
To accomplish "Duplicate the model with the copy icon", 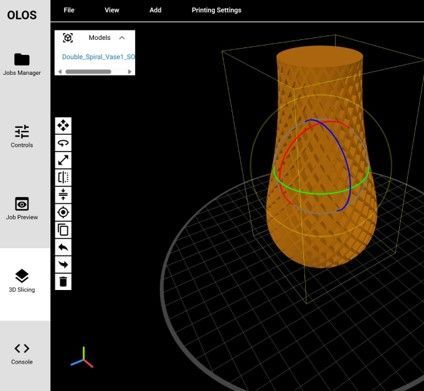I will click(63, 230).
